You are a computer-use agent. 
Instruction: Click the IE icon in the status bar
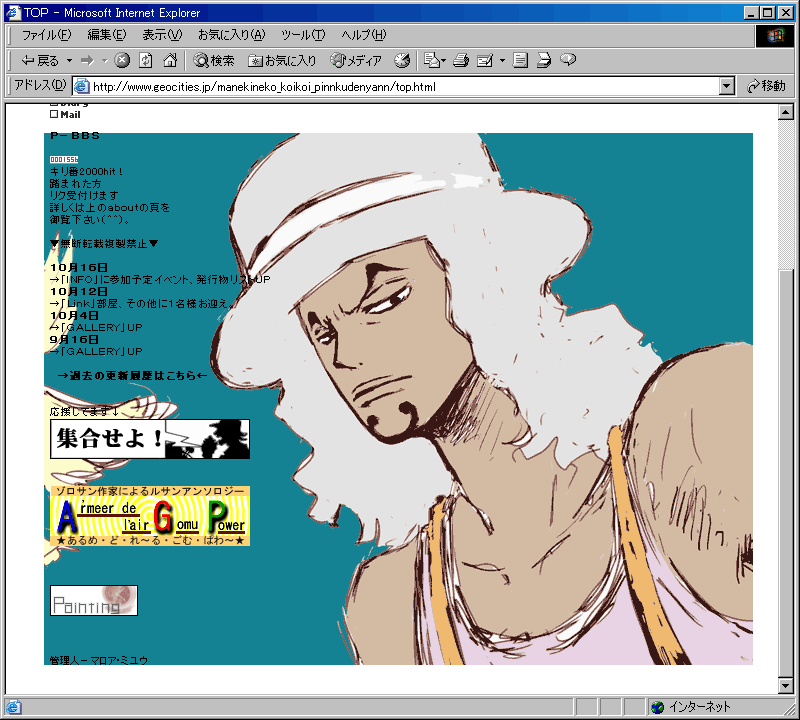point(13,707)
